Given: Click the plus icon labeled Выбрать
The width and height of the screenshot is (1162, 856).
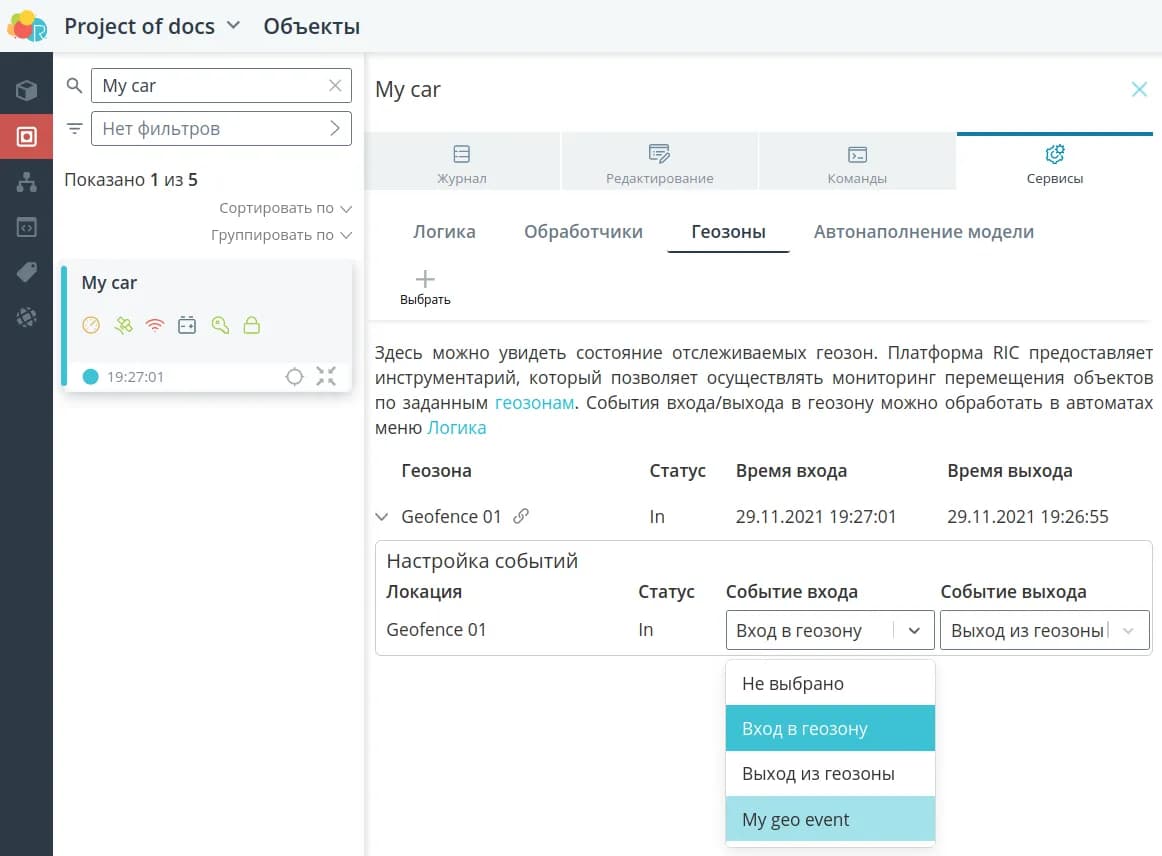Looking at the screenshot, I should tap(425, 286).
